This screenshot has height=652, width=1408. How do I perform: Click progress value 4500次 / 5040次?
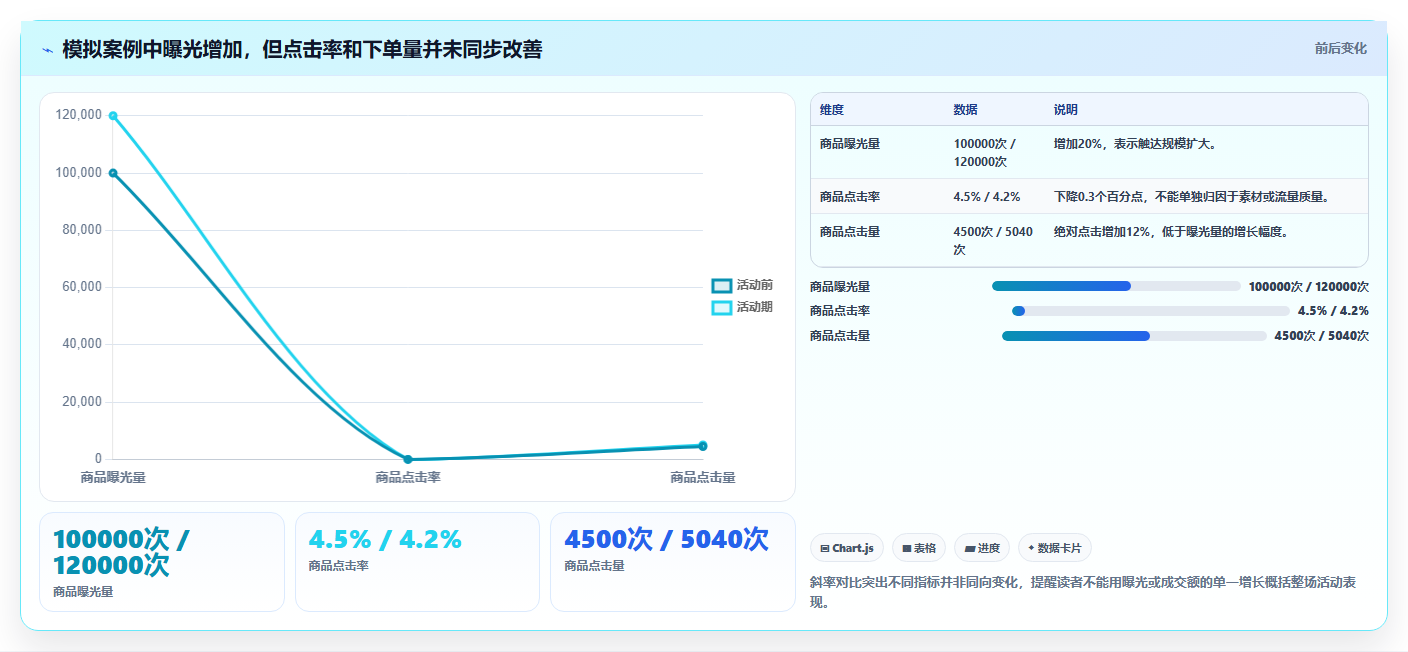(1322, 336)
